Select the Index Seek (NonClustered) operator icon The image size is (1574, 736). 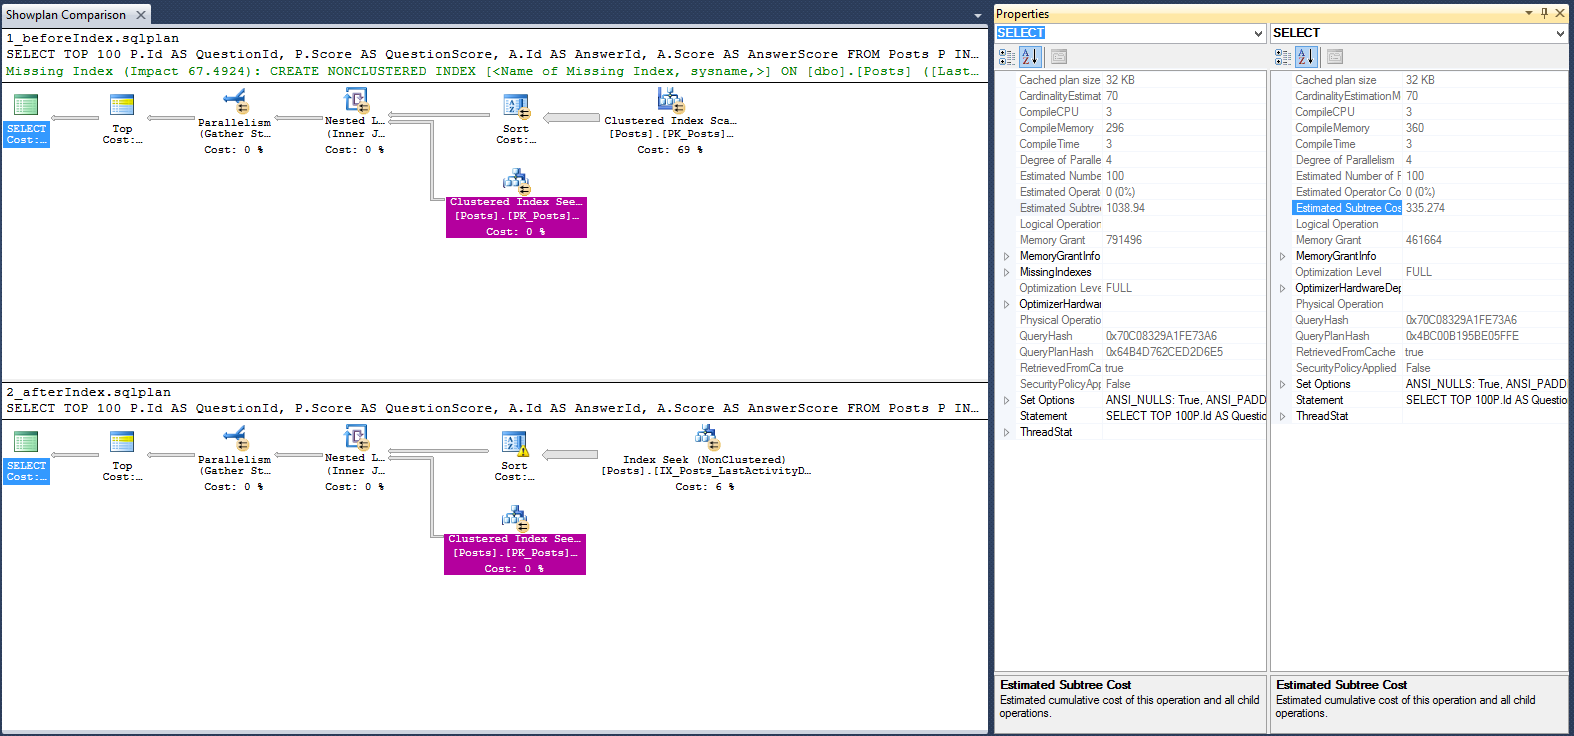click(707, 436)
